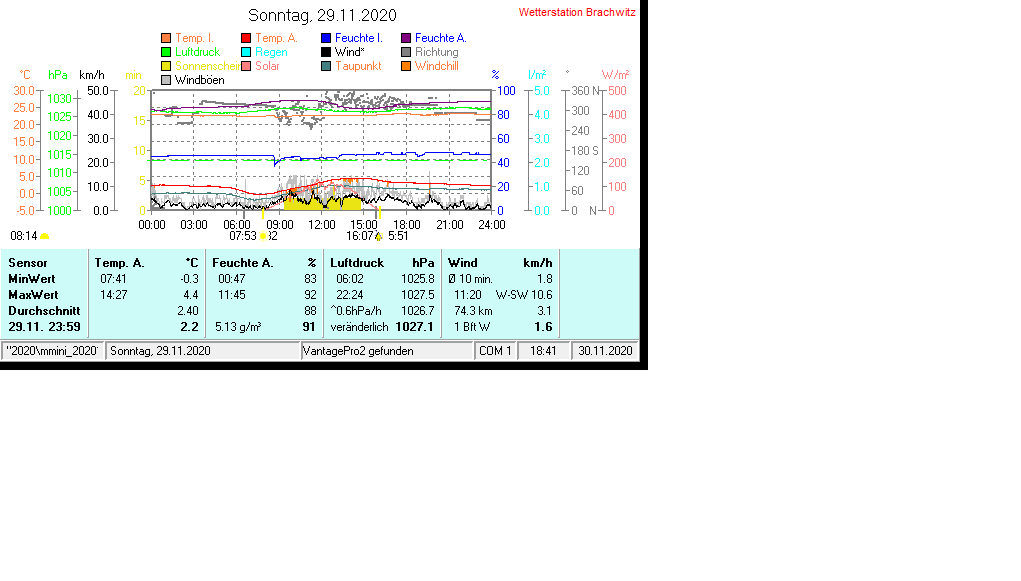The image size is (1021, 581).
Task: Click the sunrise marker at 07:53
Action: 263,237
